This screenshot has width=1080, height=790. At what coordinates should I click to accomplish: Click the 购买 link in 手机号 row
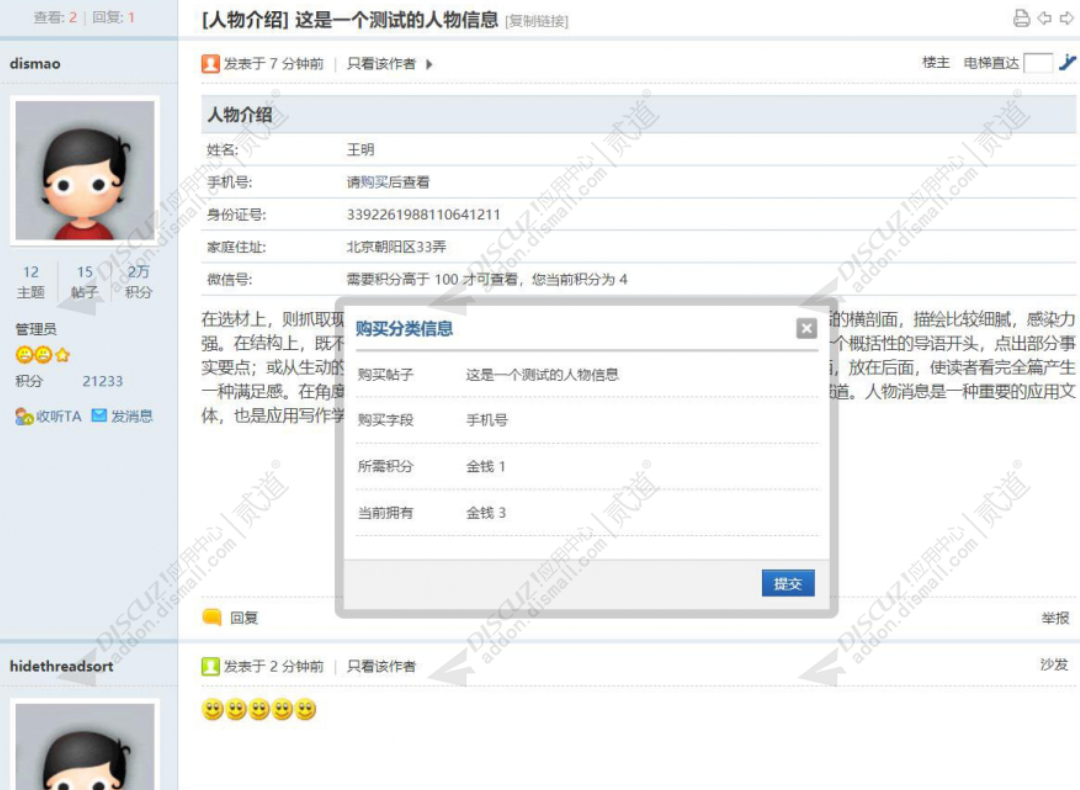point(374,182)
